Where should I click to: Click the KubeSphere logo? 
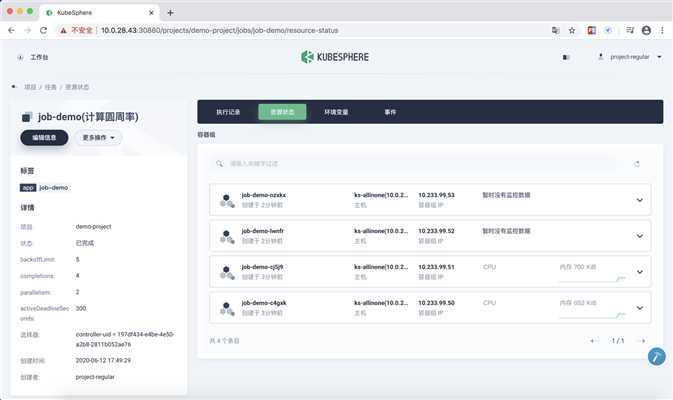335,57
